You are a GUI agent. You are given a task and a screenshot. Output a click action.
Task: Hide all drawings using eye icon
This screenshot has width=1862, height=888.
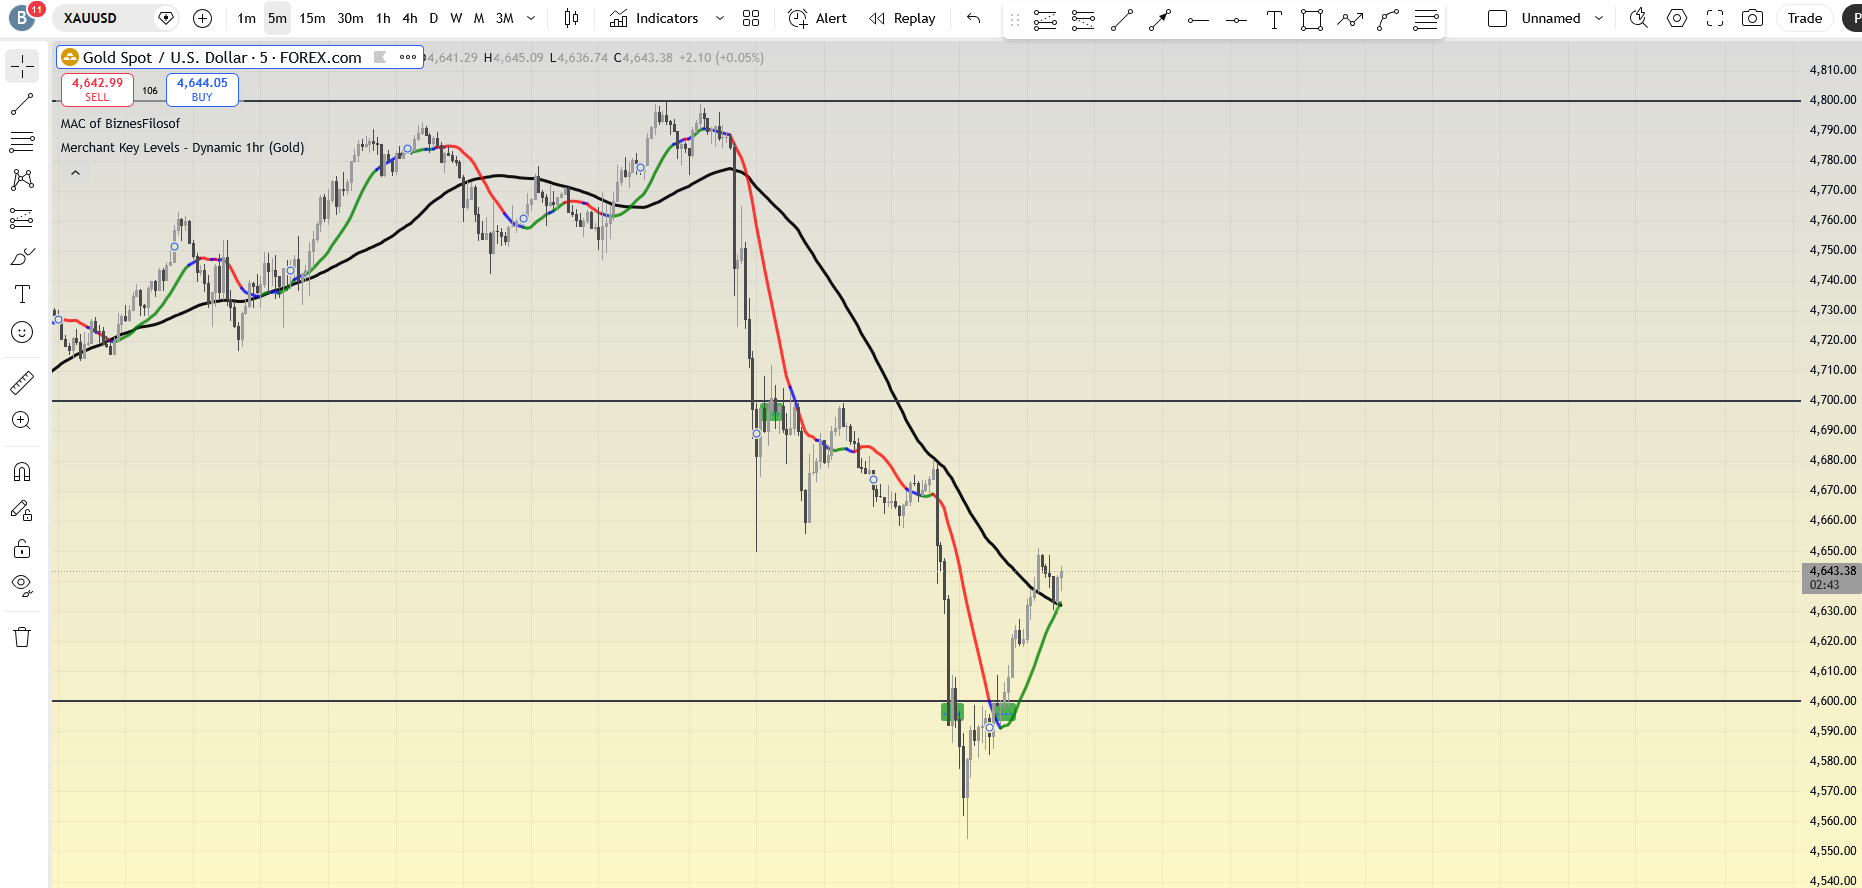[22, 585]
